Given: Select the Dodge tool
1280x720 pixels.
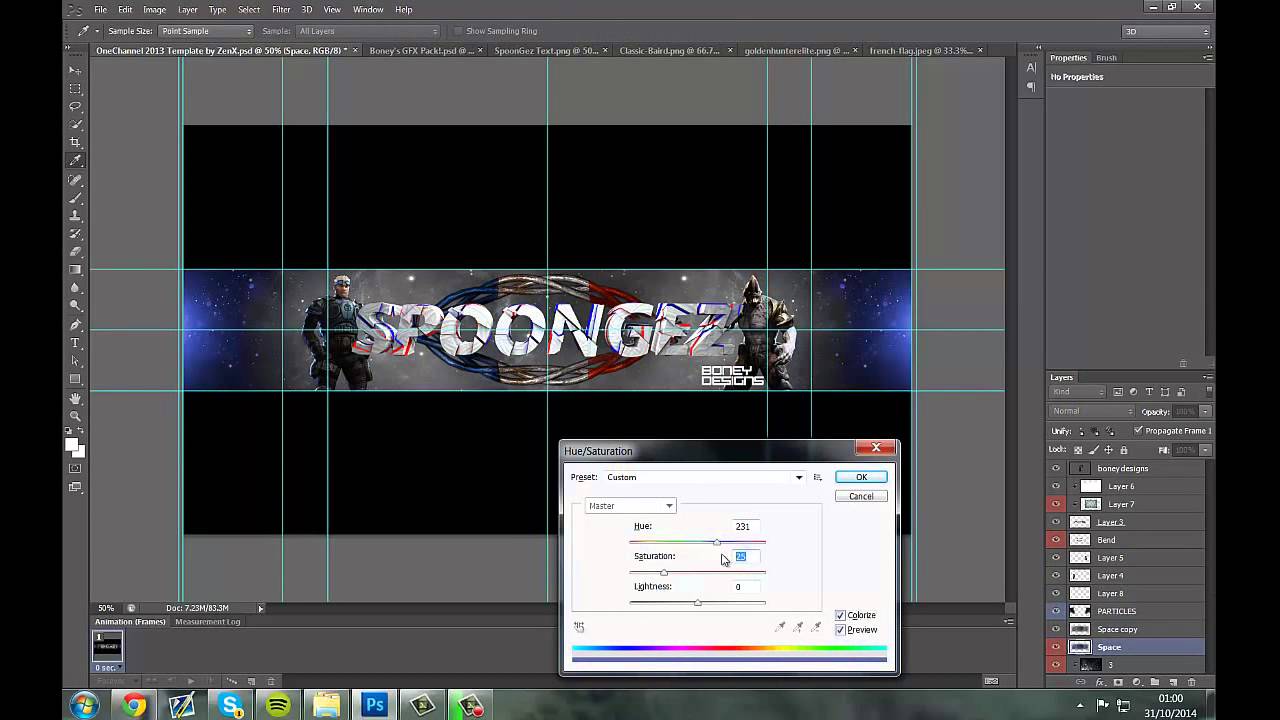Looking at the screenshot, I should click(75, 306).
